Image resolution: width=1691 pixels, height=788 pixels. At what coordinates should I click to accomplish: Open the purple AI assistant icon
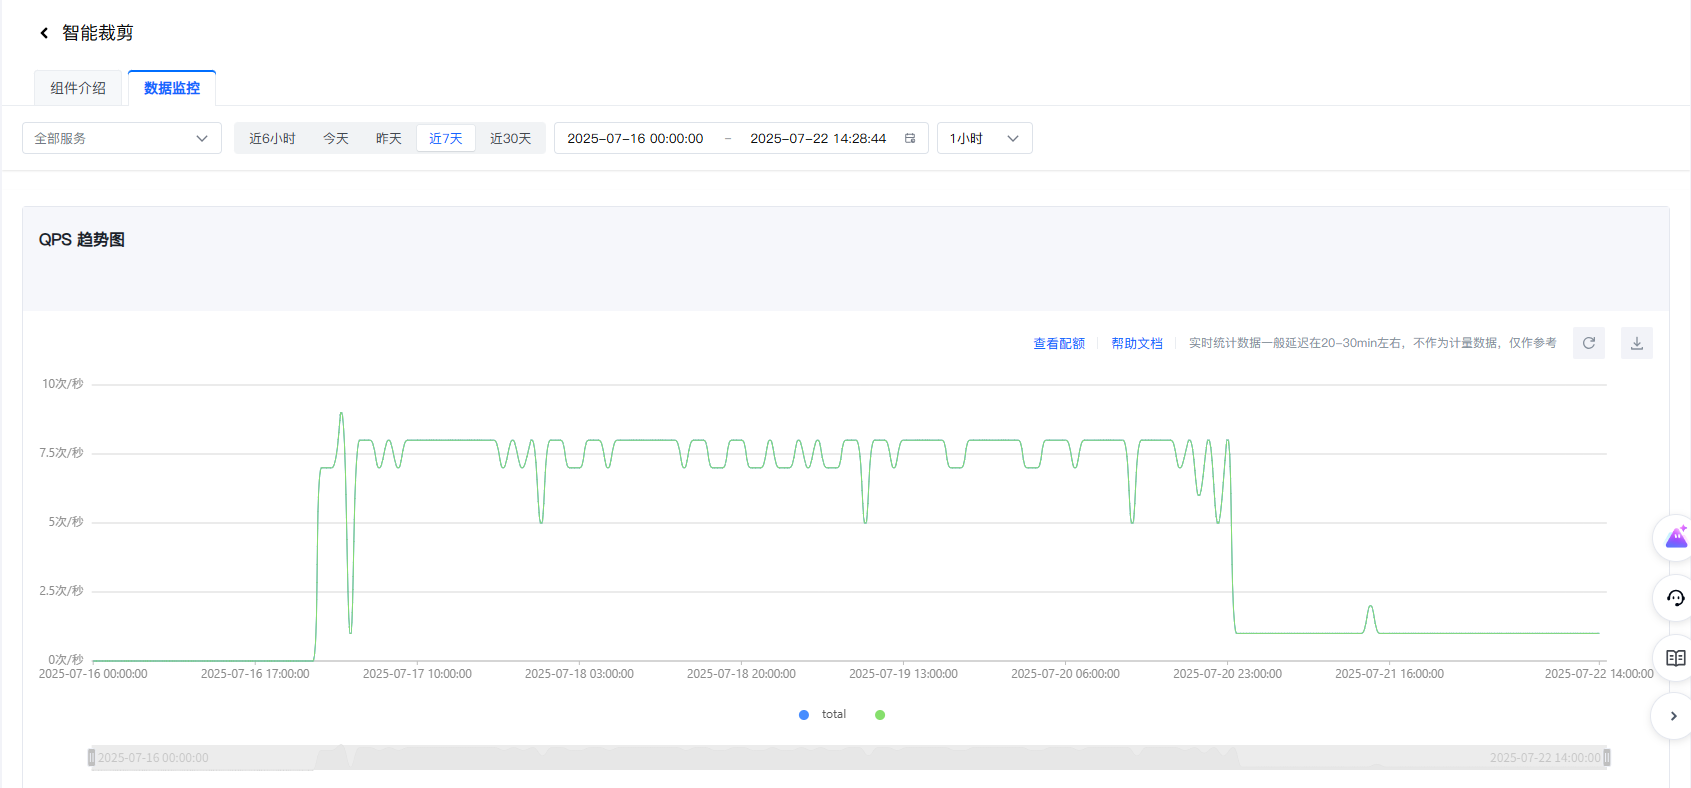(1676, 538)
